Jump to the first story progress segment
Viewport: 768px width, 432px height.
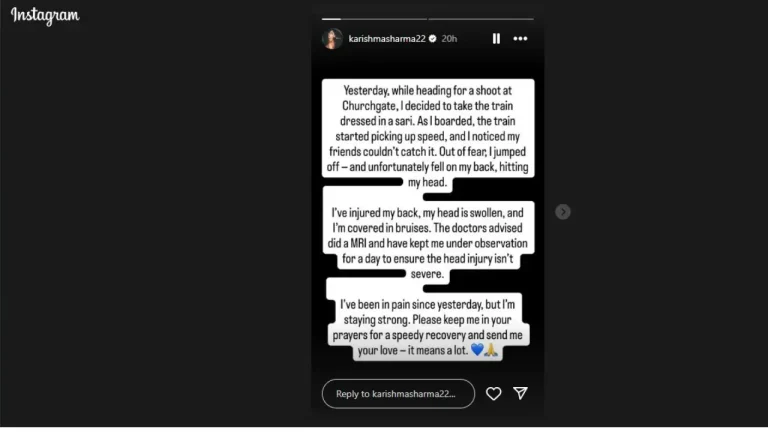pos(374,19)
